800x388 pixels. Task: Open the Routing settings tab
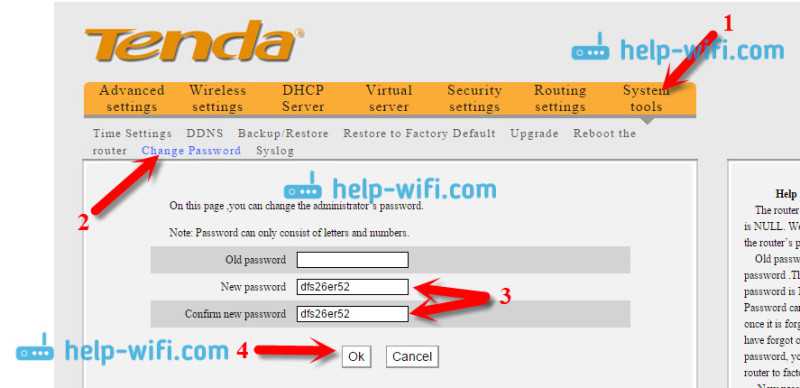[560, 99]
